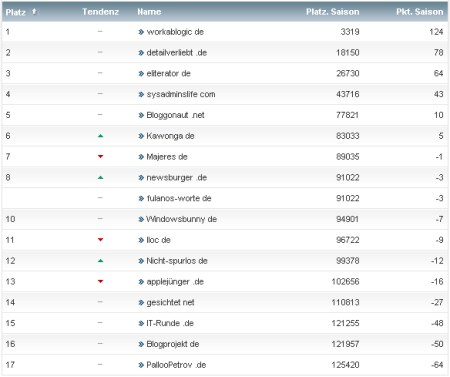The image size is (450, 377).
Task: Open the Kawonga de link
Action: click(x=170, y=136)
